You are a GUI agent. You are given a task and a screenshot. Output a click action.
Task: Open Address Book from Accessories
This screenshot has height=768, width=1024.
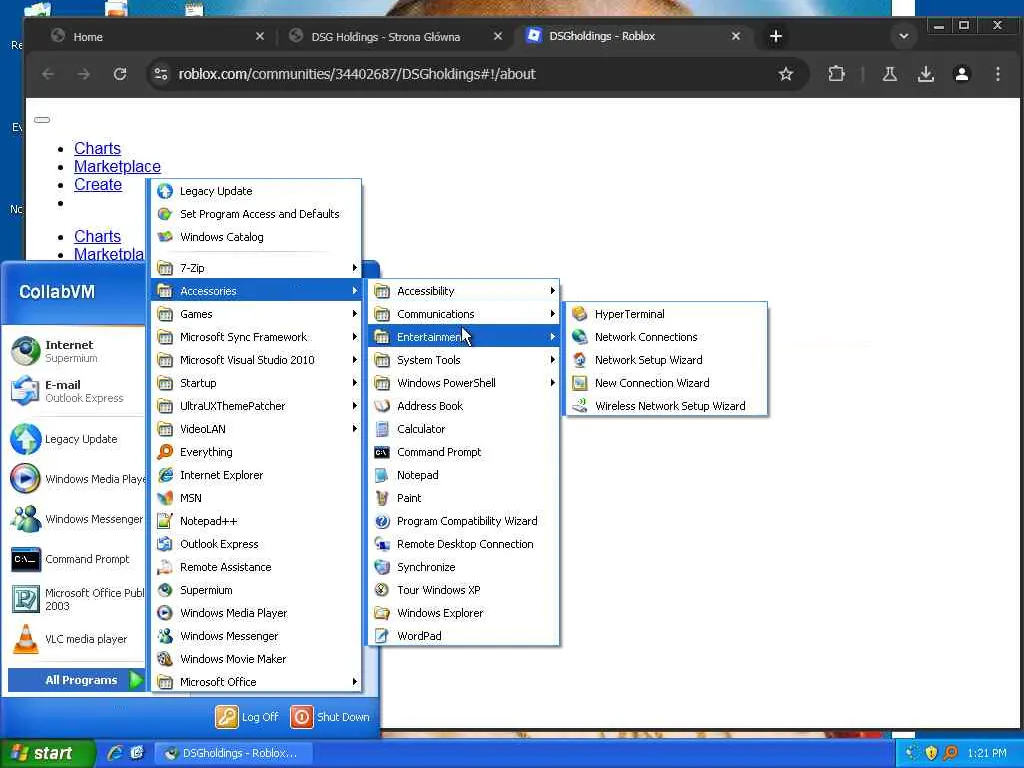tap(464, 406)
